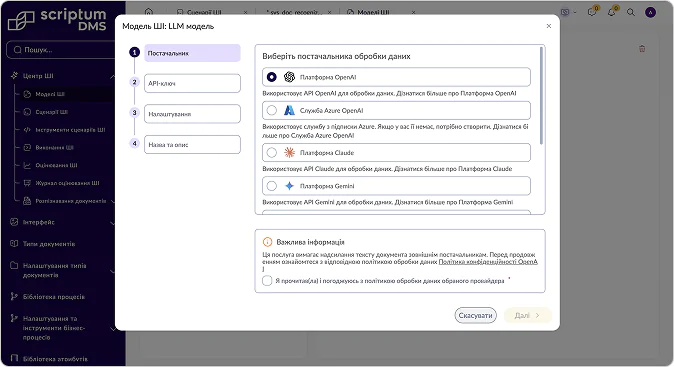Switch to the sys_doc_recogniz tab
The width and height of the screenshot is (674, 367).
click(294, 12)
